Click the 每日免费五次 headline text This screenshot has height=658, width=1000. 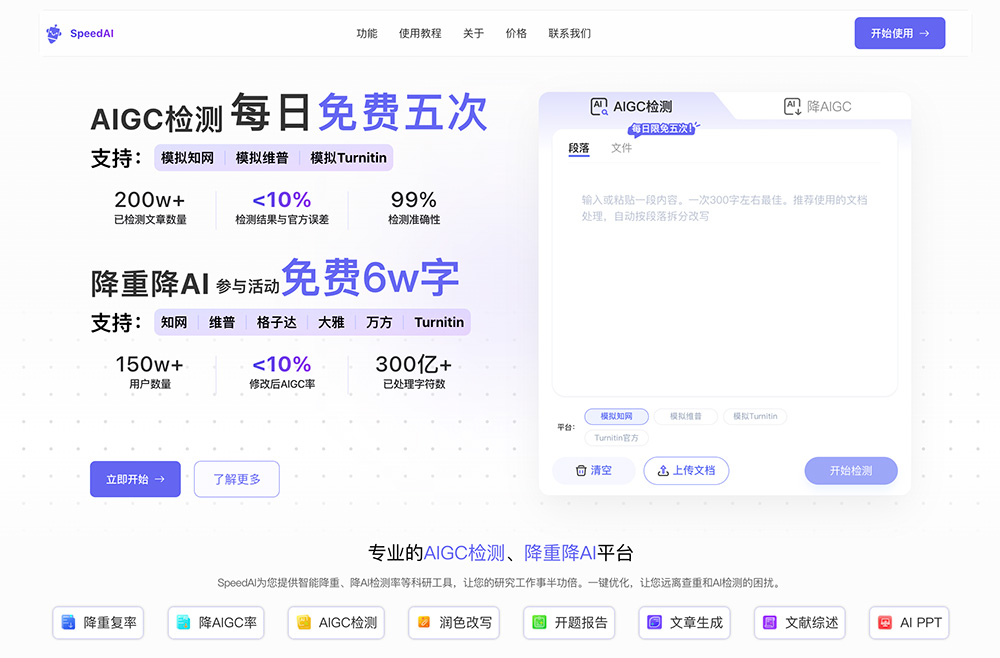click(359, 112)
